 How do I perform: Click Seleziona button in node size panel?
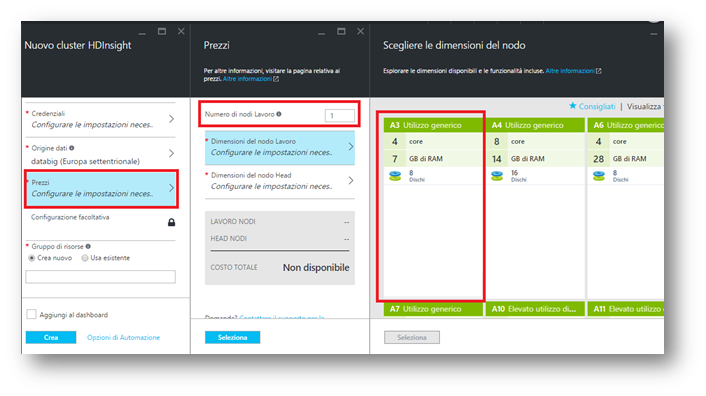[412, 337]
